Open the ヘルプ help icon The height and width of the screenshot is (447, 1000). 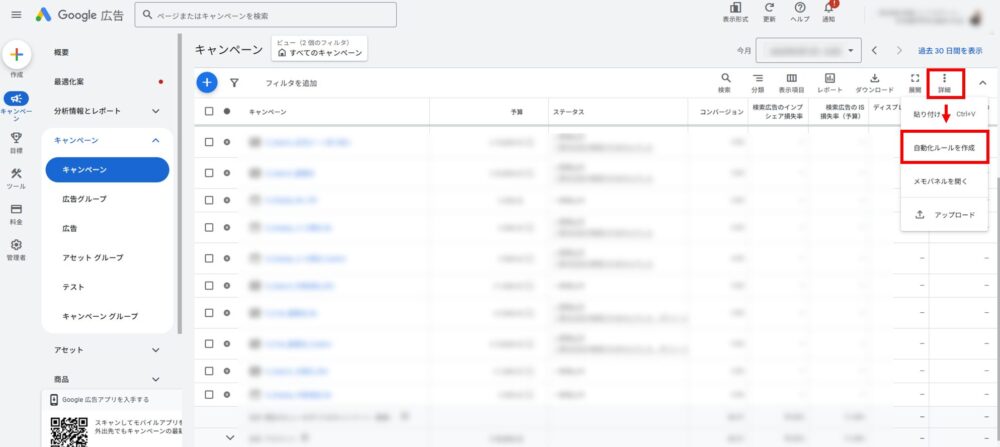(x=800, y=12)
